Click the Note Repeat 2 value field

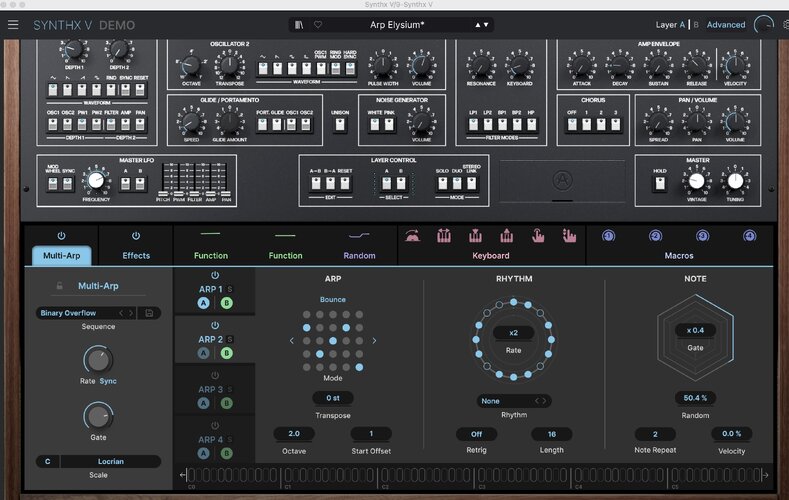coord(655,434)
